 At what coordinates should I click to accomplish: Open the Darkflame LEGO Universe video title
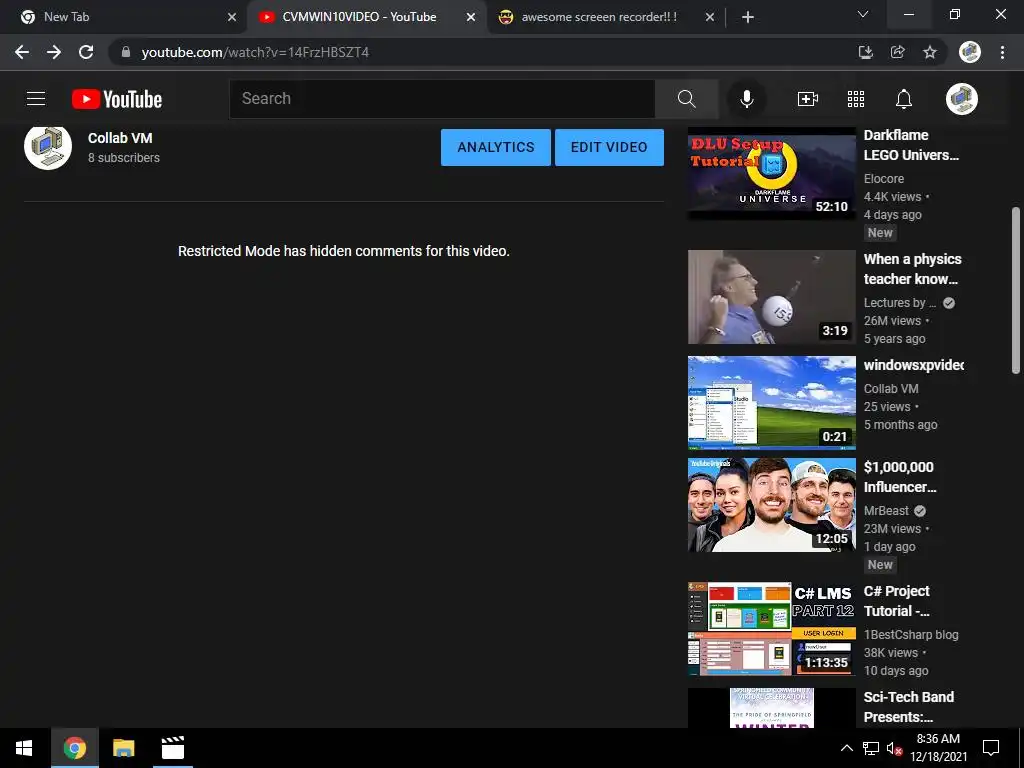point(911,145)
